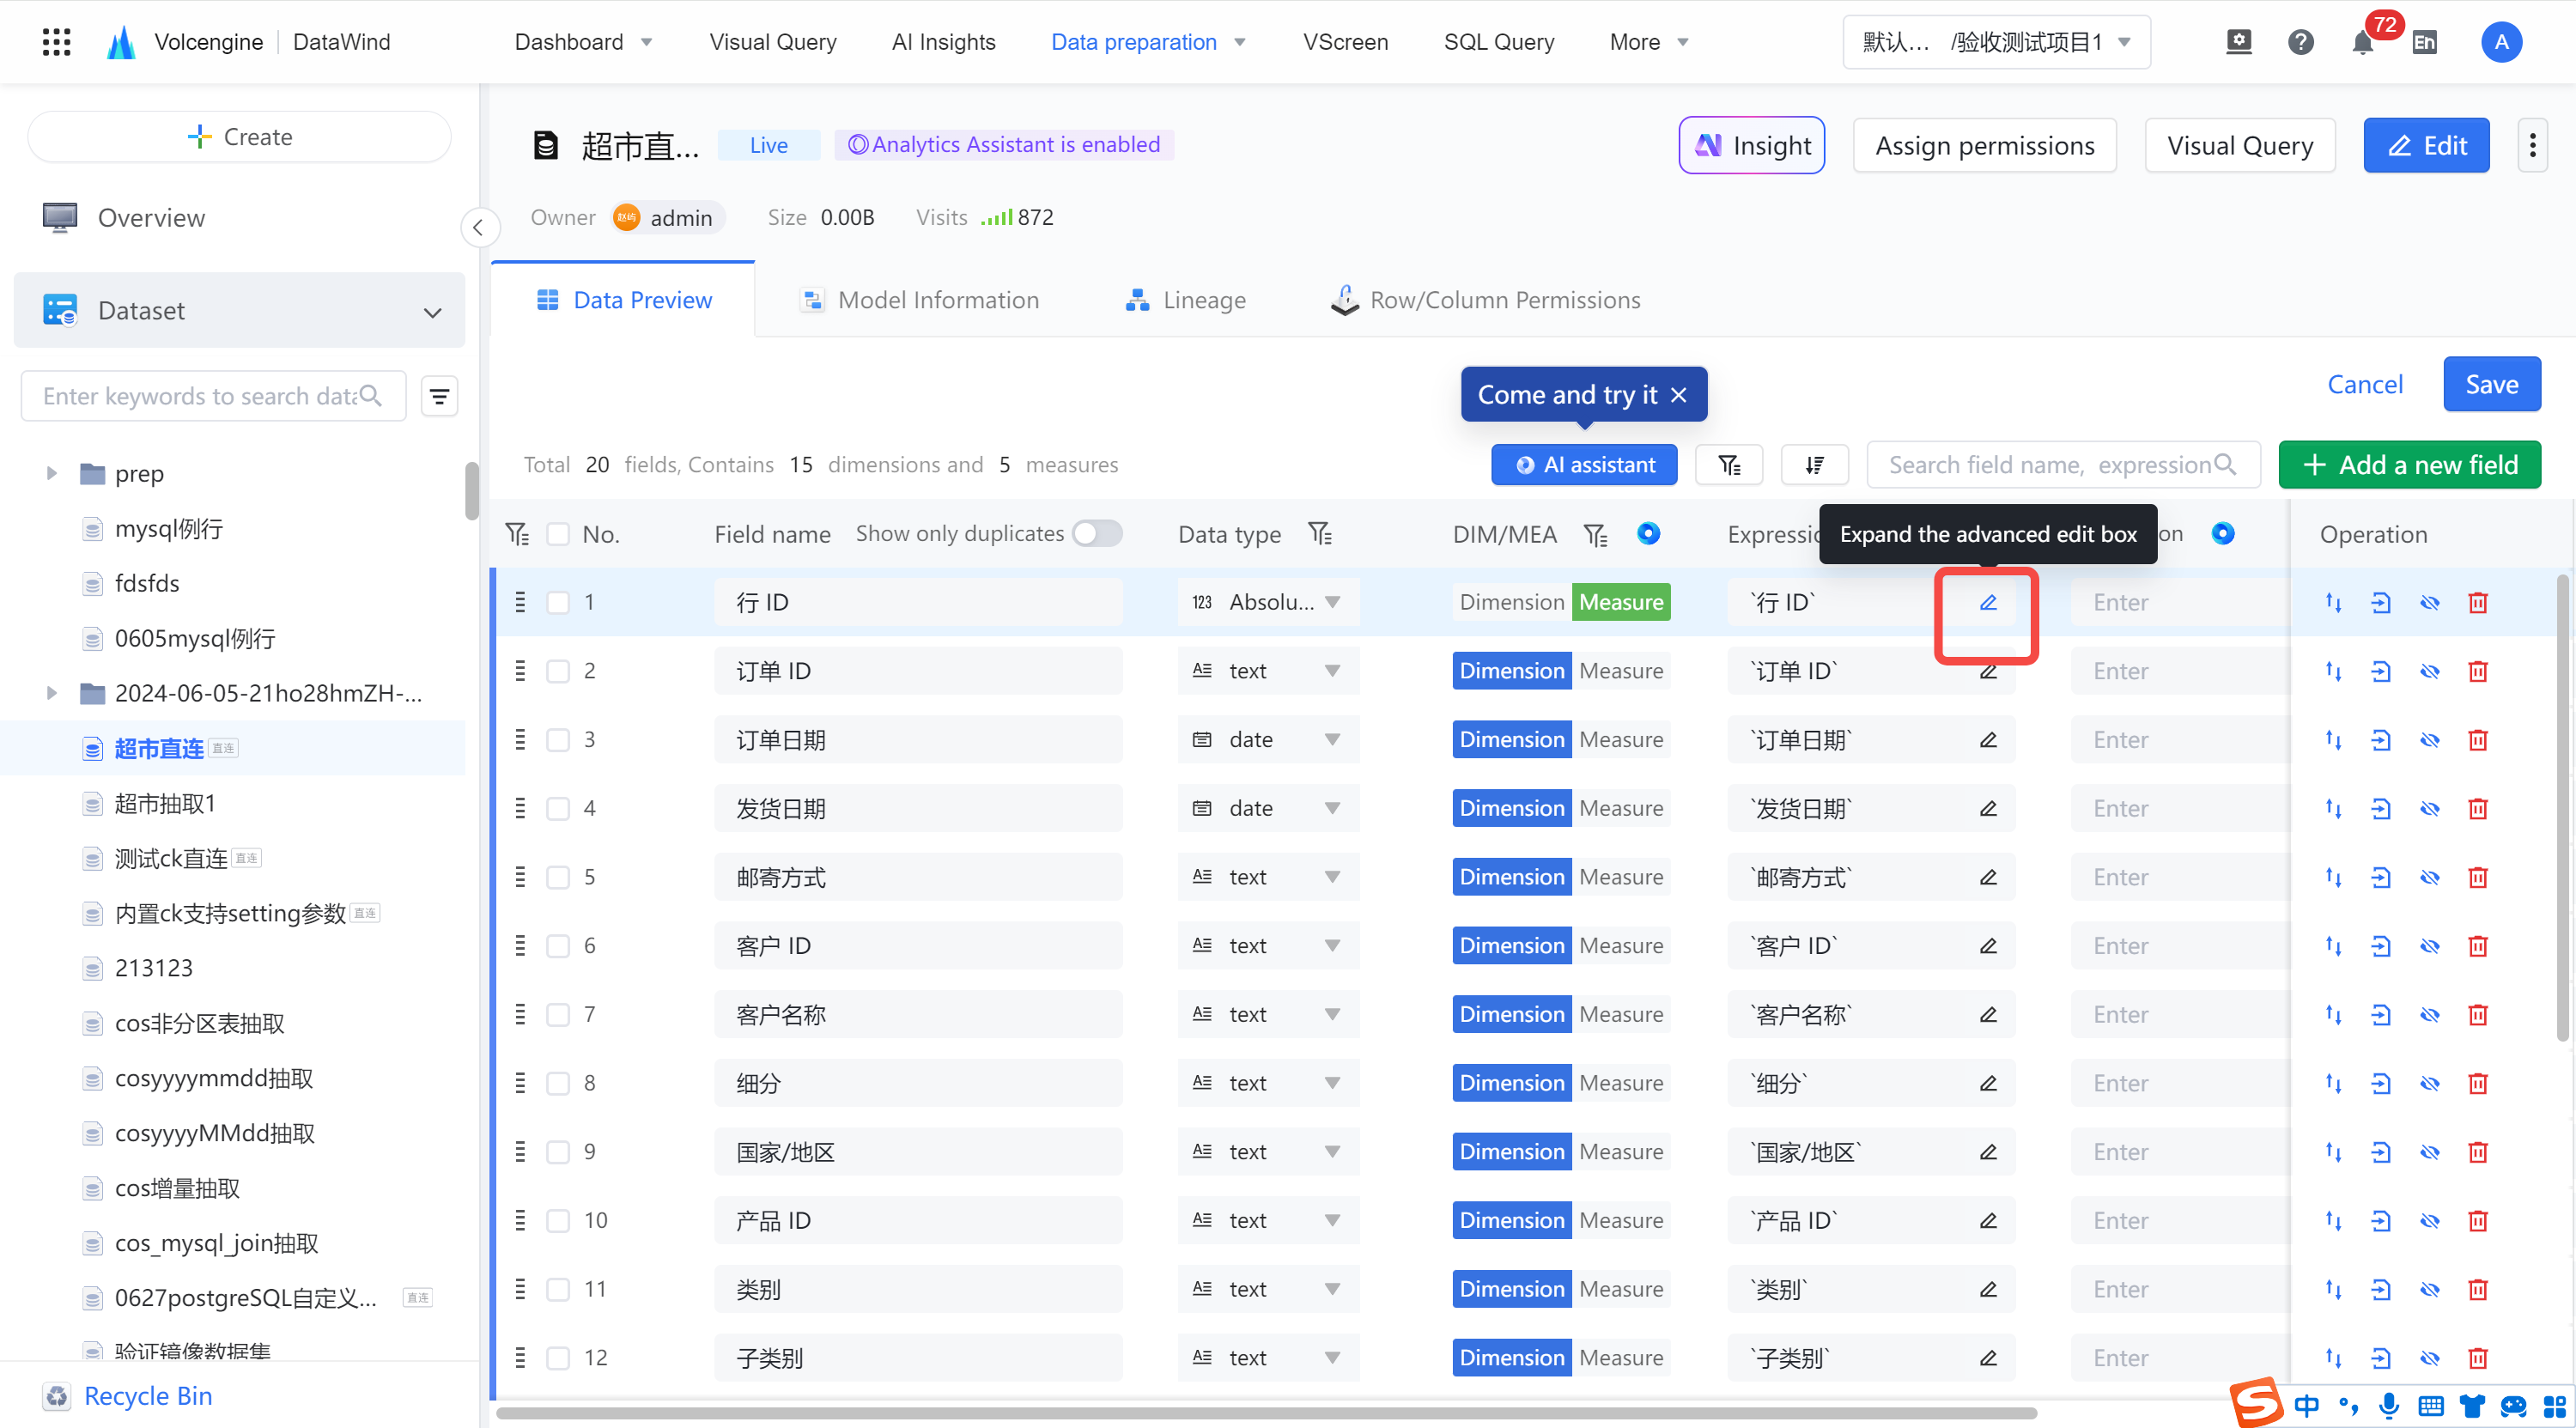Image resolution: width=2576 pixels, height=1428 pixels.
Task: Click Add a new field button
Action: (x=2409, y=465)
